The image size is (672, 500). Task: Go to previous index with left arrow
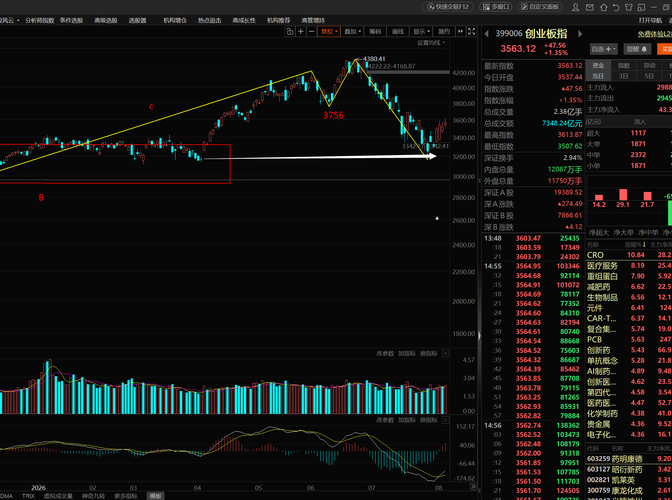click(x=487, y=33)
